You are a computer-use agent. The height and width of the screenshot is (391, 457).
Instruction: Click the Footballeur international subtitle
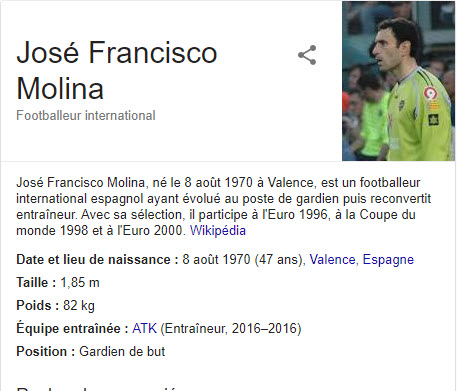point(86,116)
